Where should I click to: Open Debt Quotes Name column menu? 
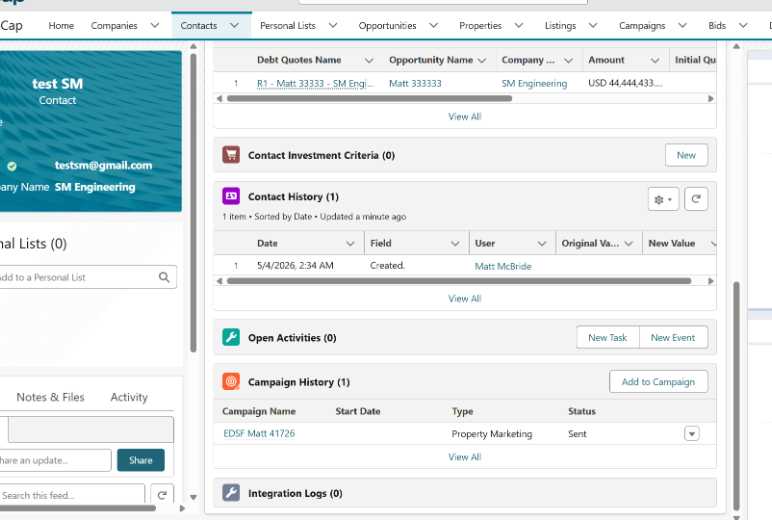(x=369, y=61)
